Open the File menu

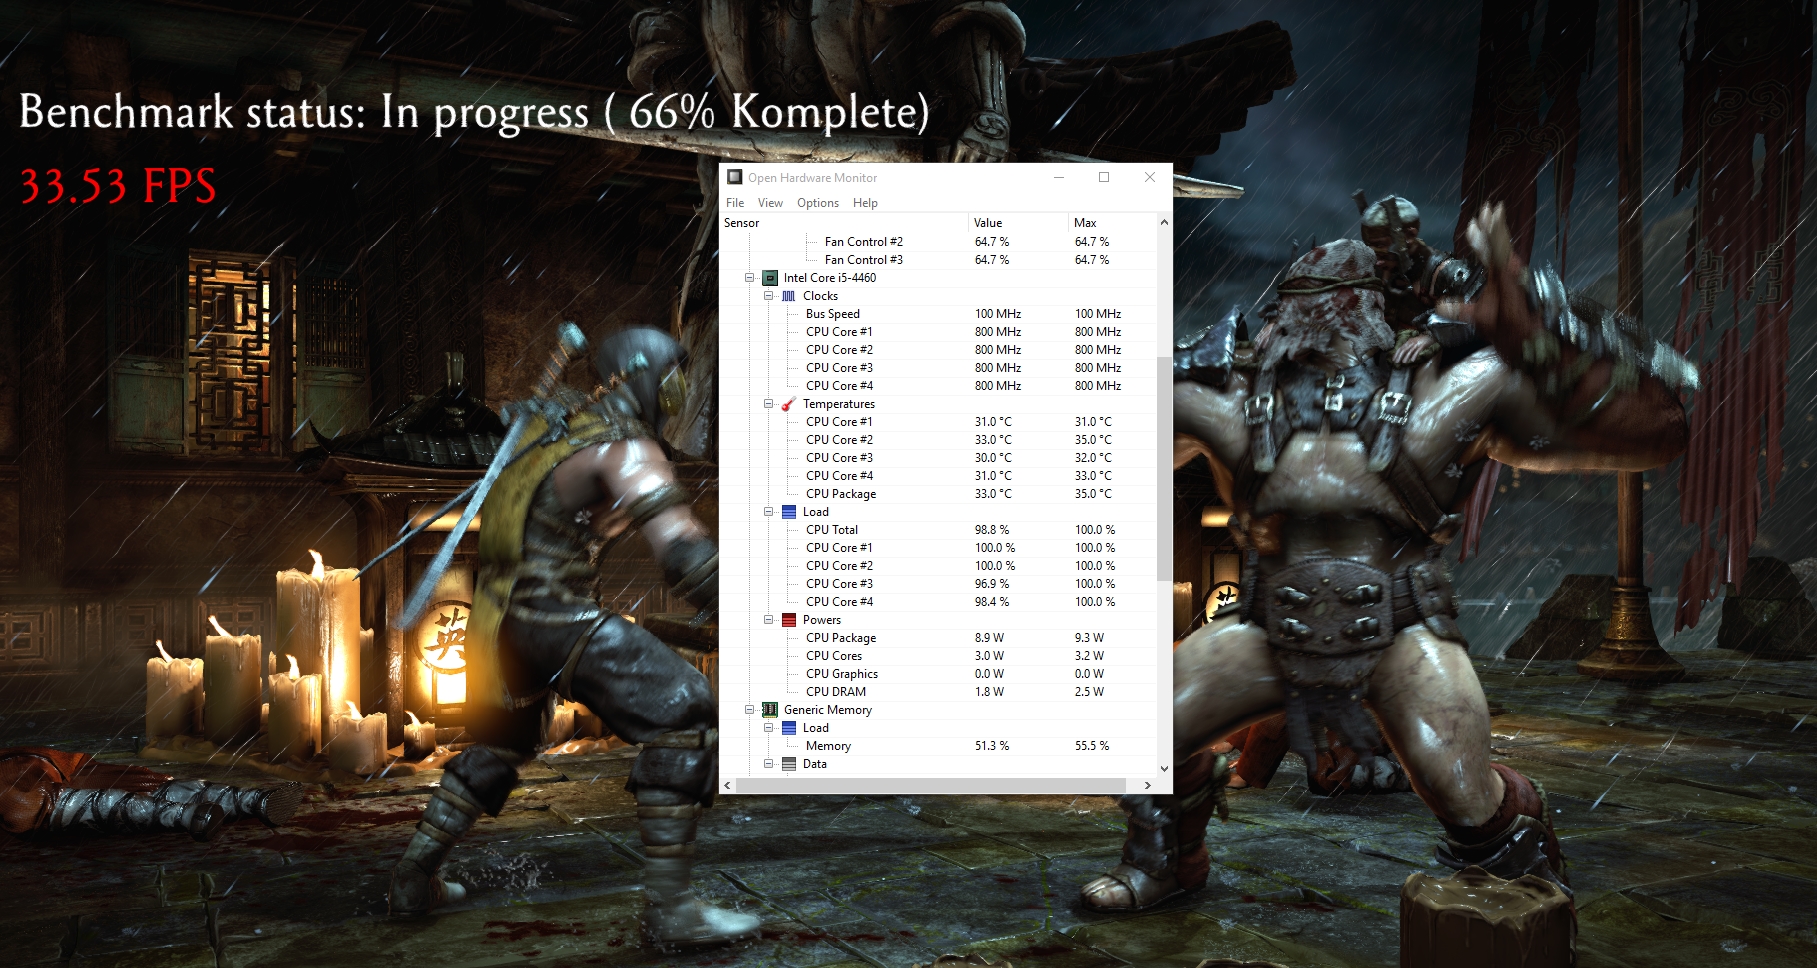[735, 203]
